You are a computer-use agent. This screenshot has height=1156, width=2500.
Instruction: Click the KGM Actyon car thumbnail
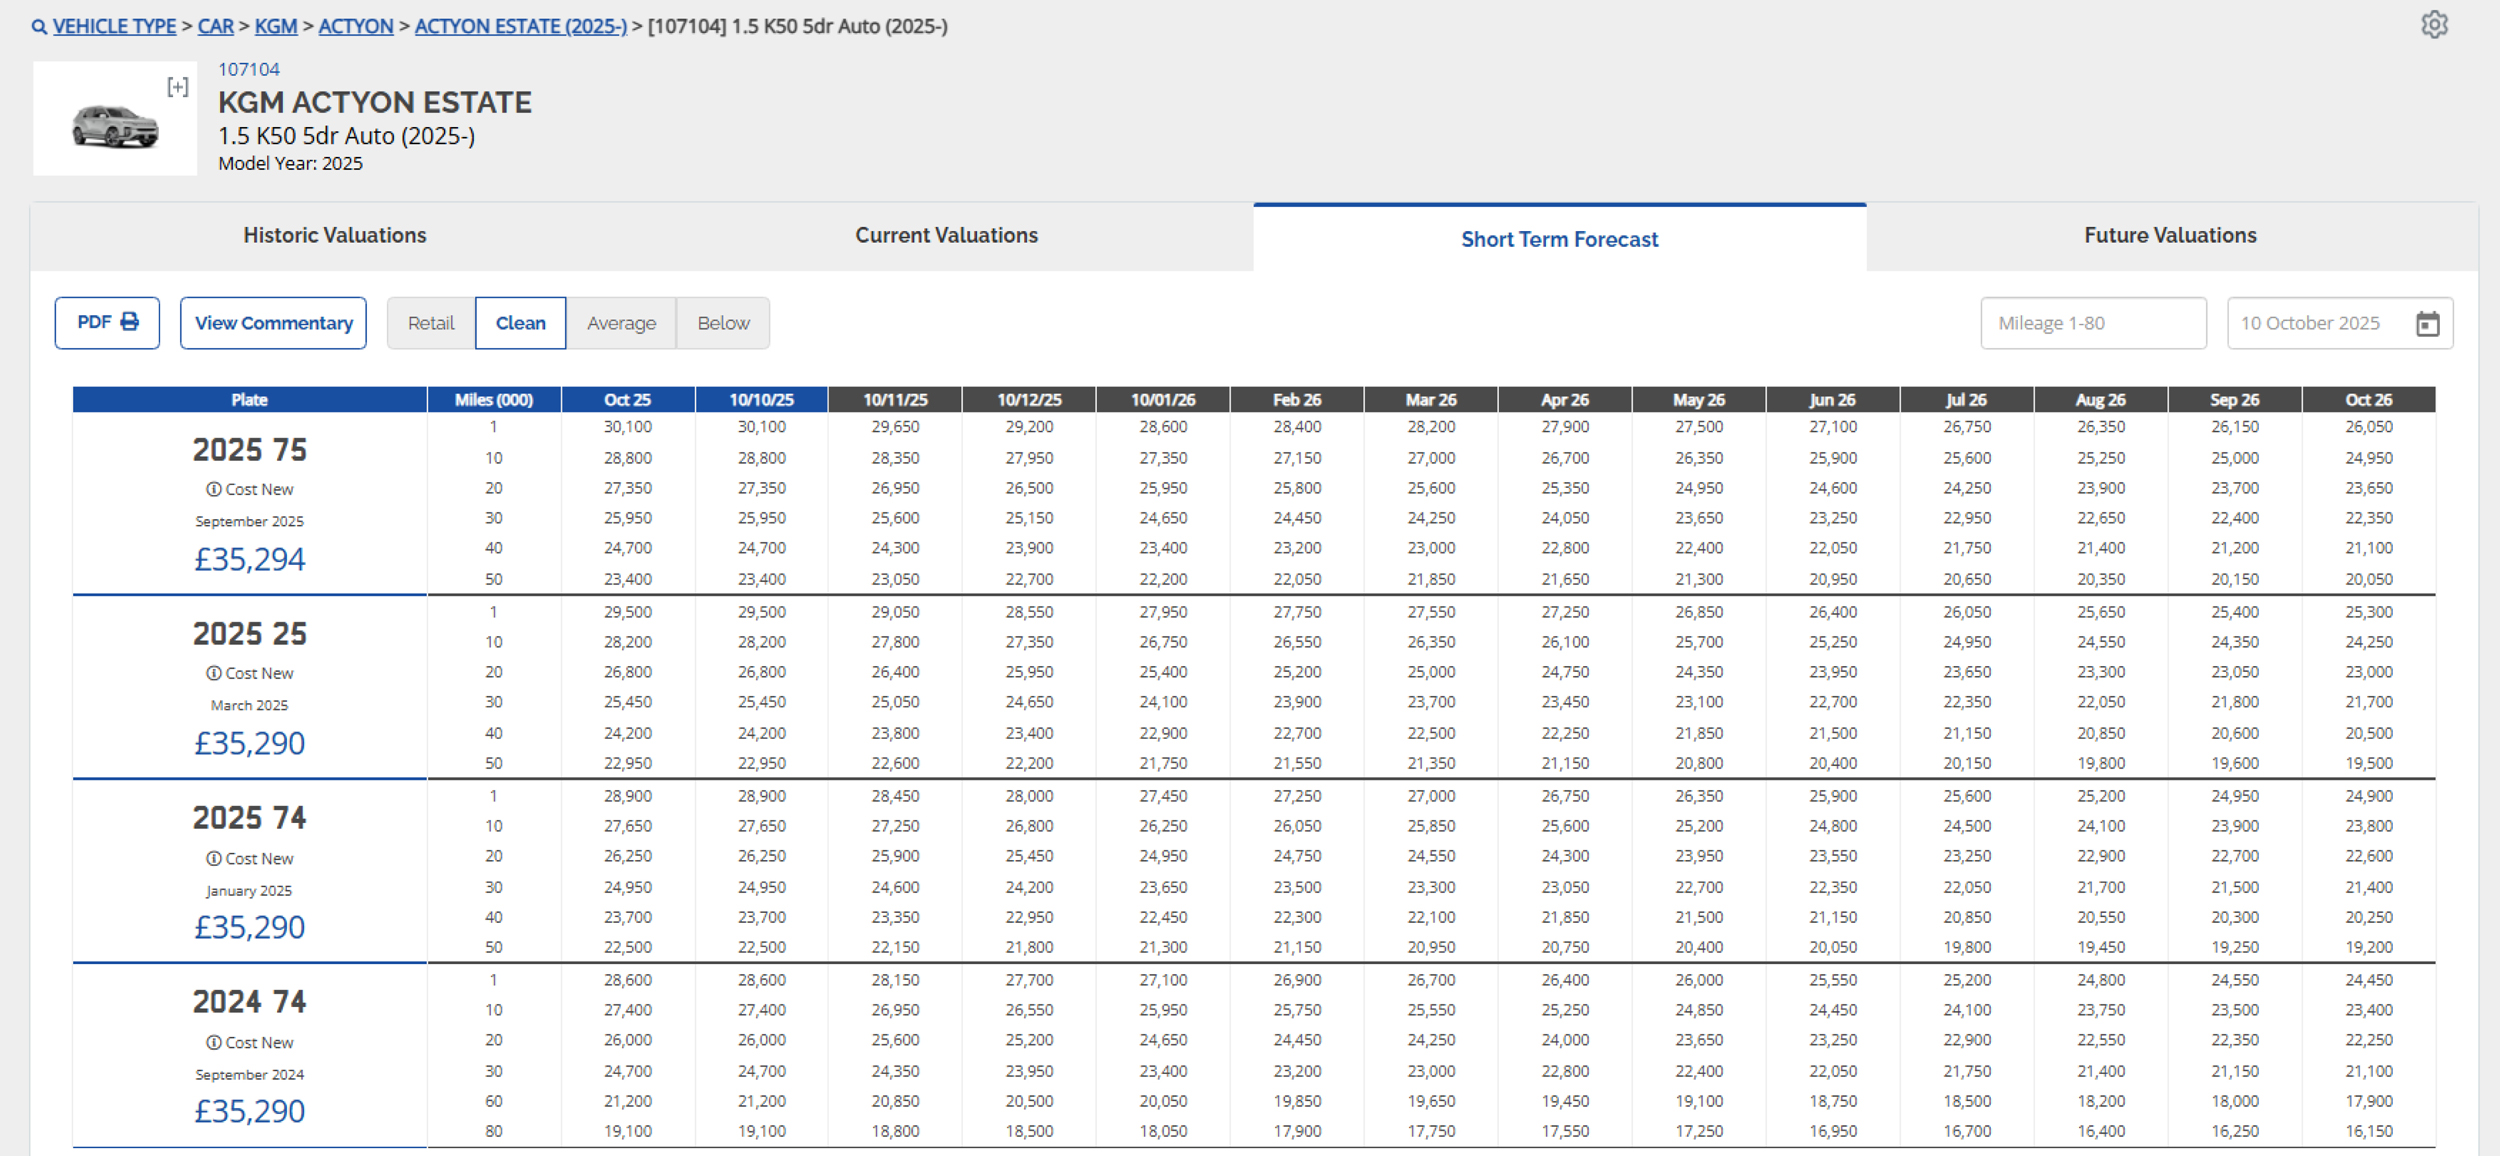coord(115,125)
